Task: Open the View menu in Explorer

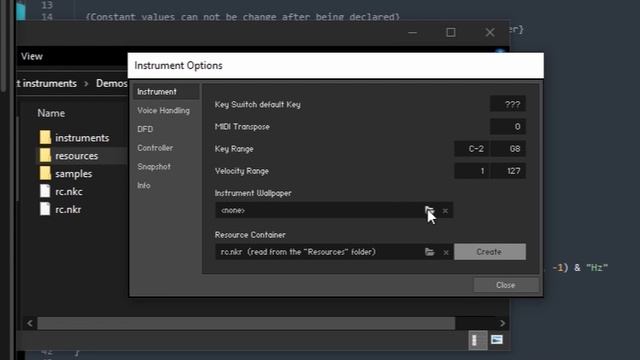Action: click(32, 56)
